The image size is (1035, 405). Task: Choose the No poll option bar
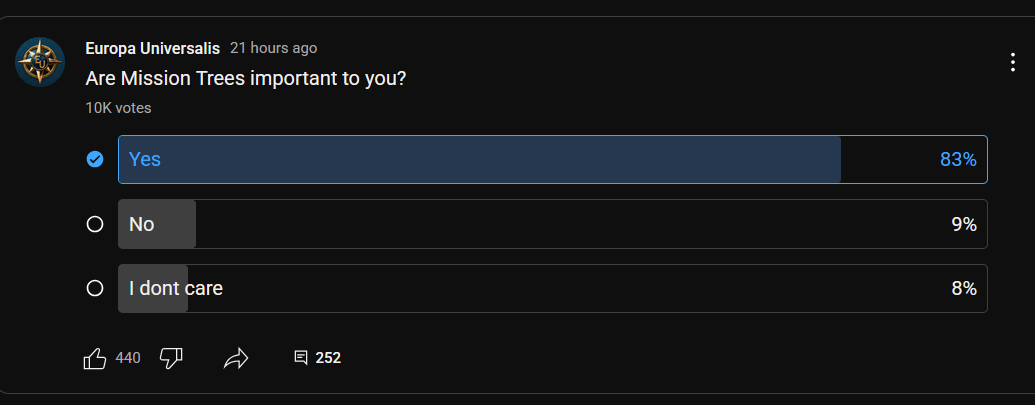point(552,224)
